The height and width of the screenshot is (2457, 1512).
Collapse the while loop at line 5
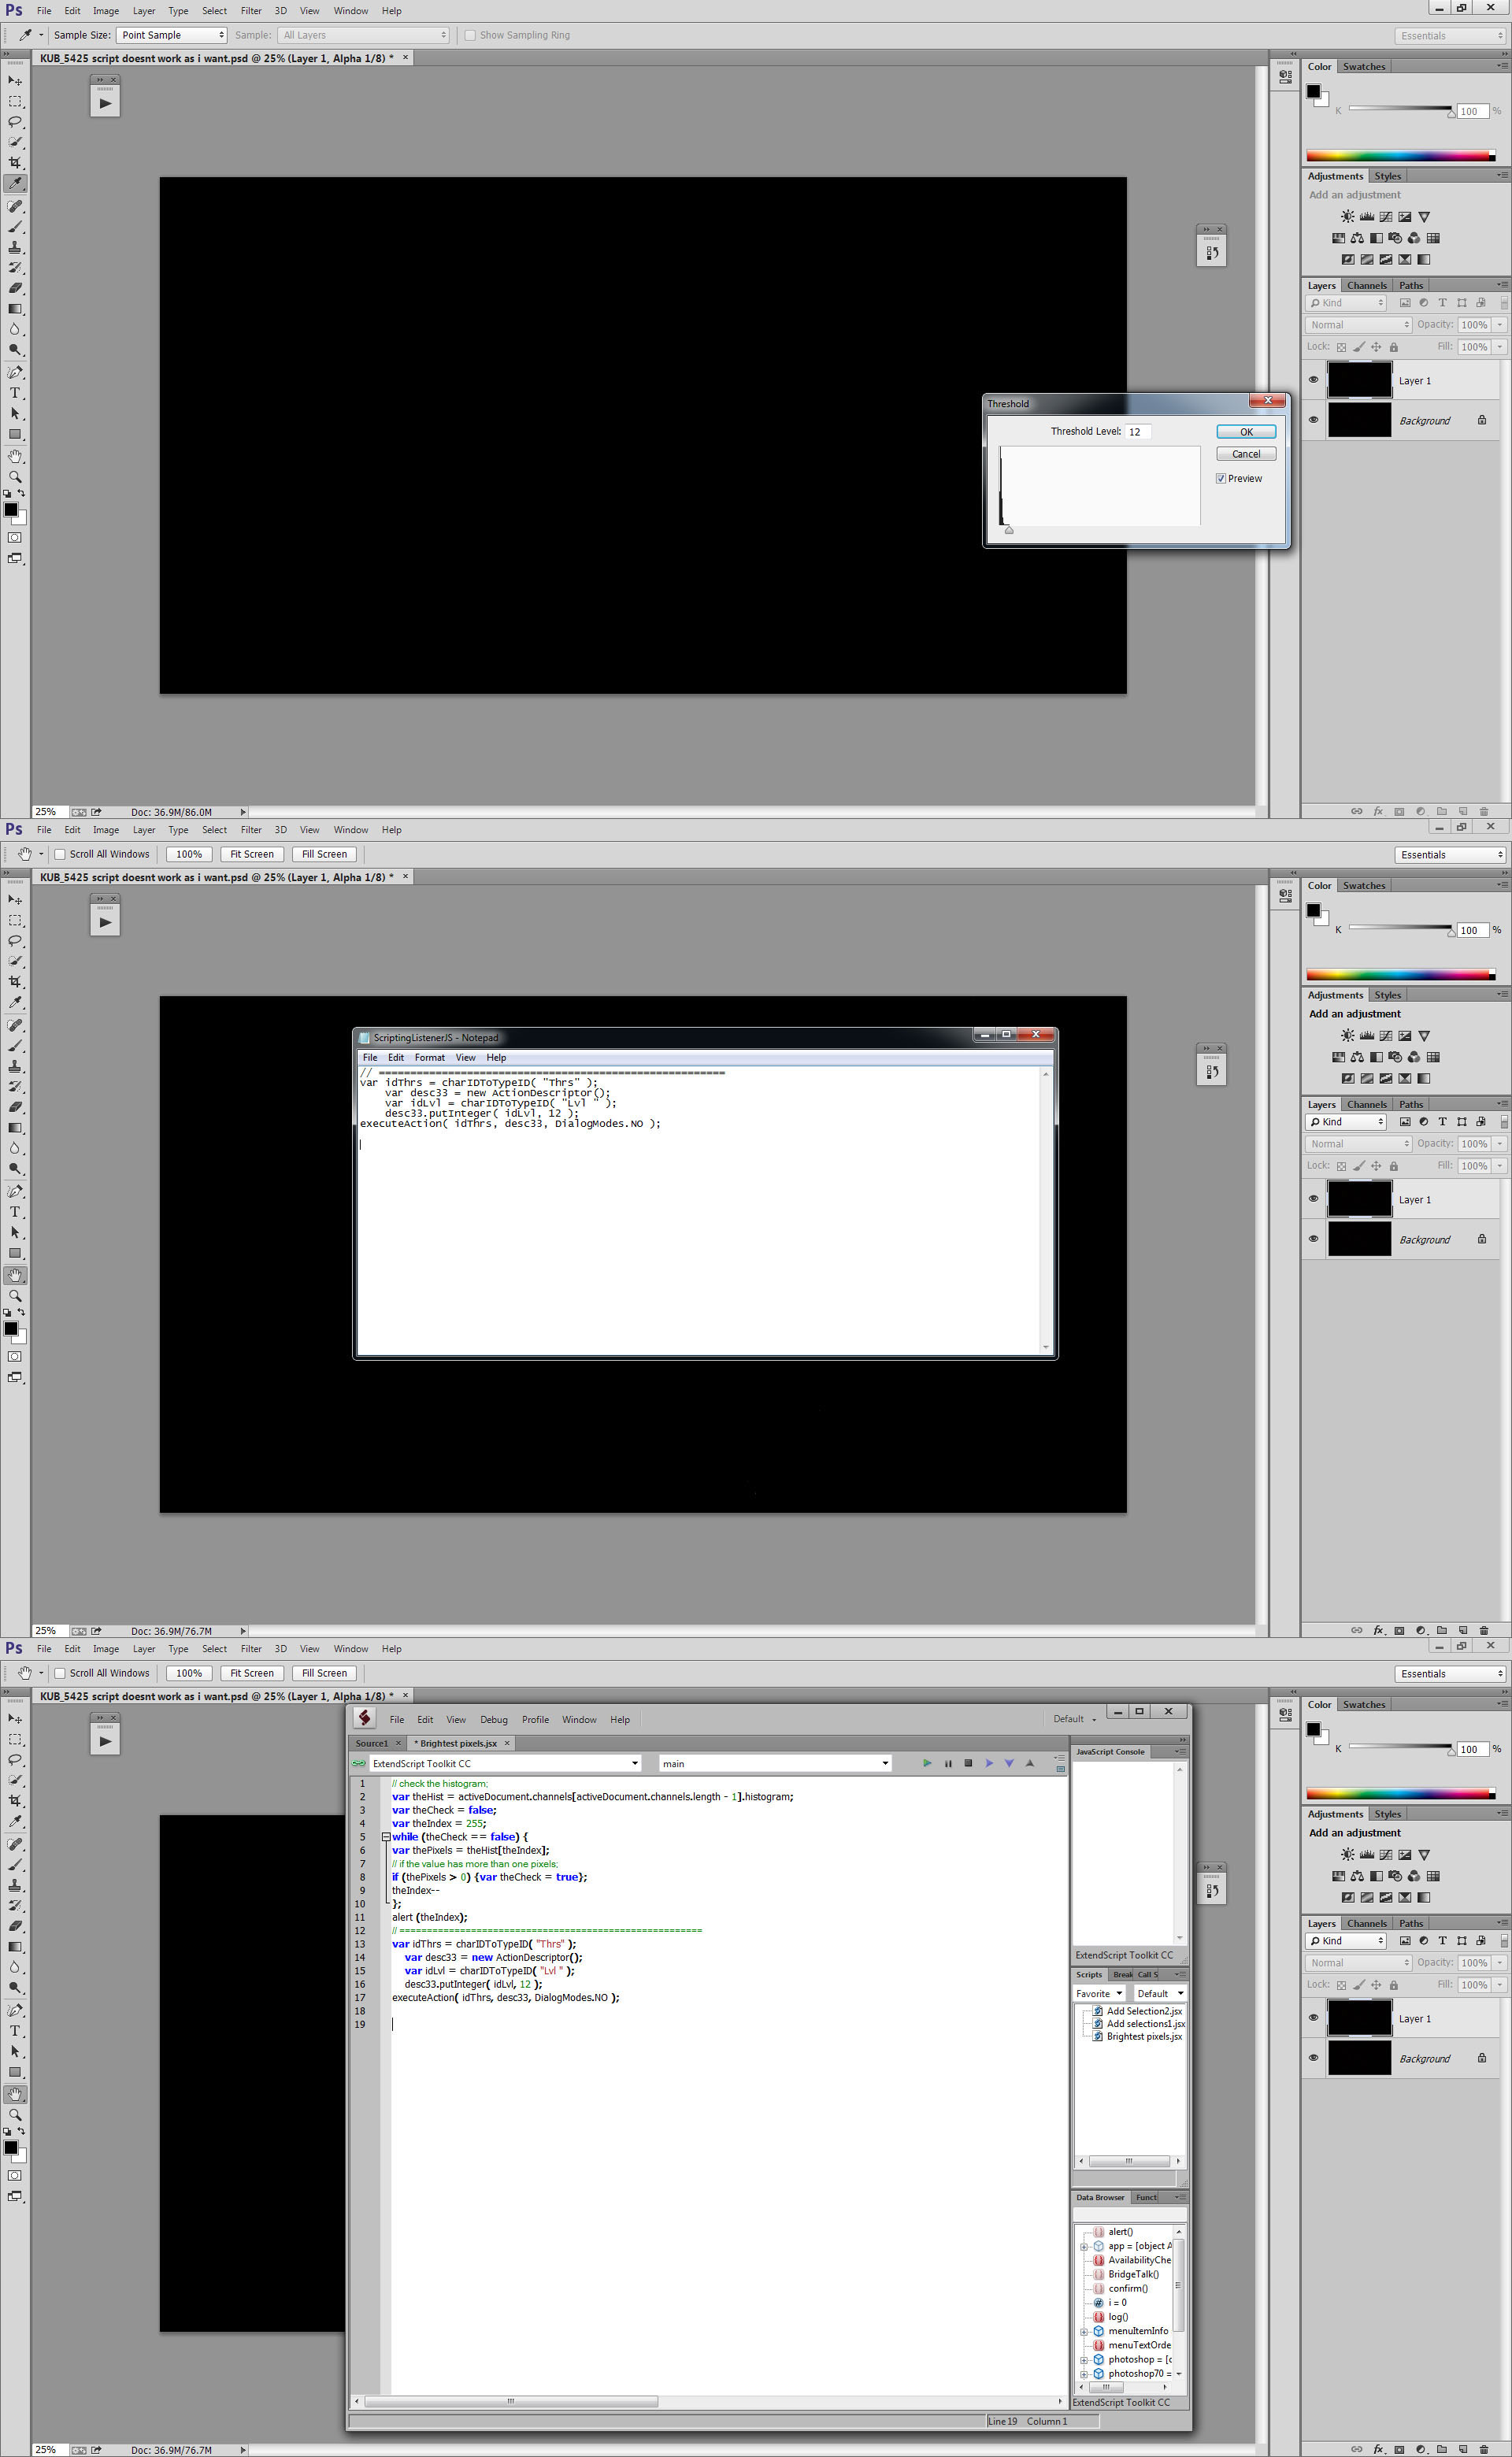(x=386, y=1837)
